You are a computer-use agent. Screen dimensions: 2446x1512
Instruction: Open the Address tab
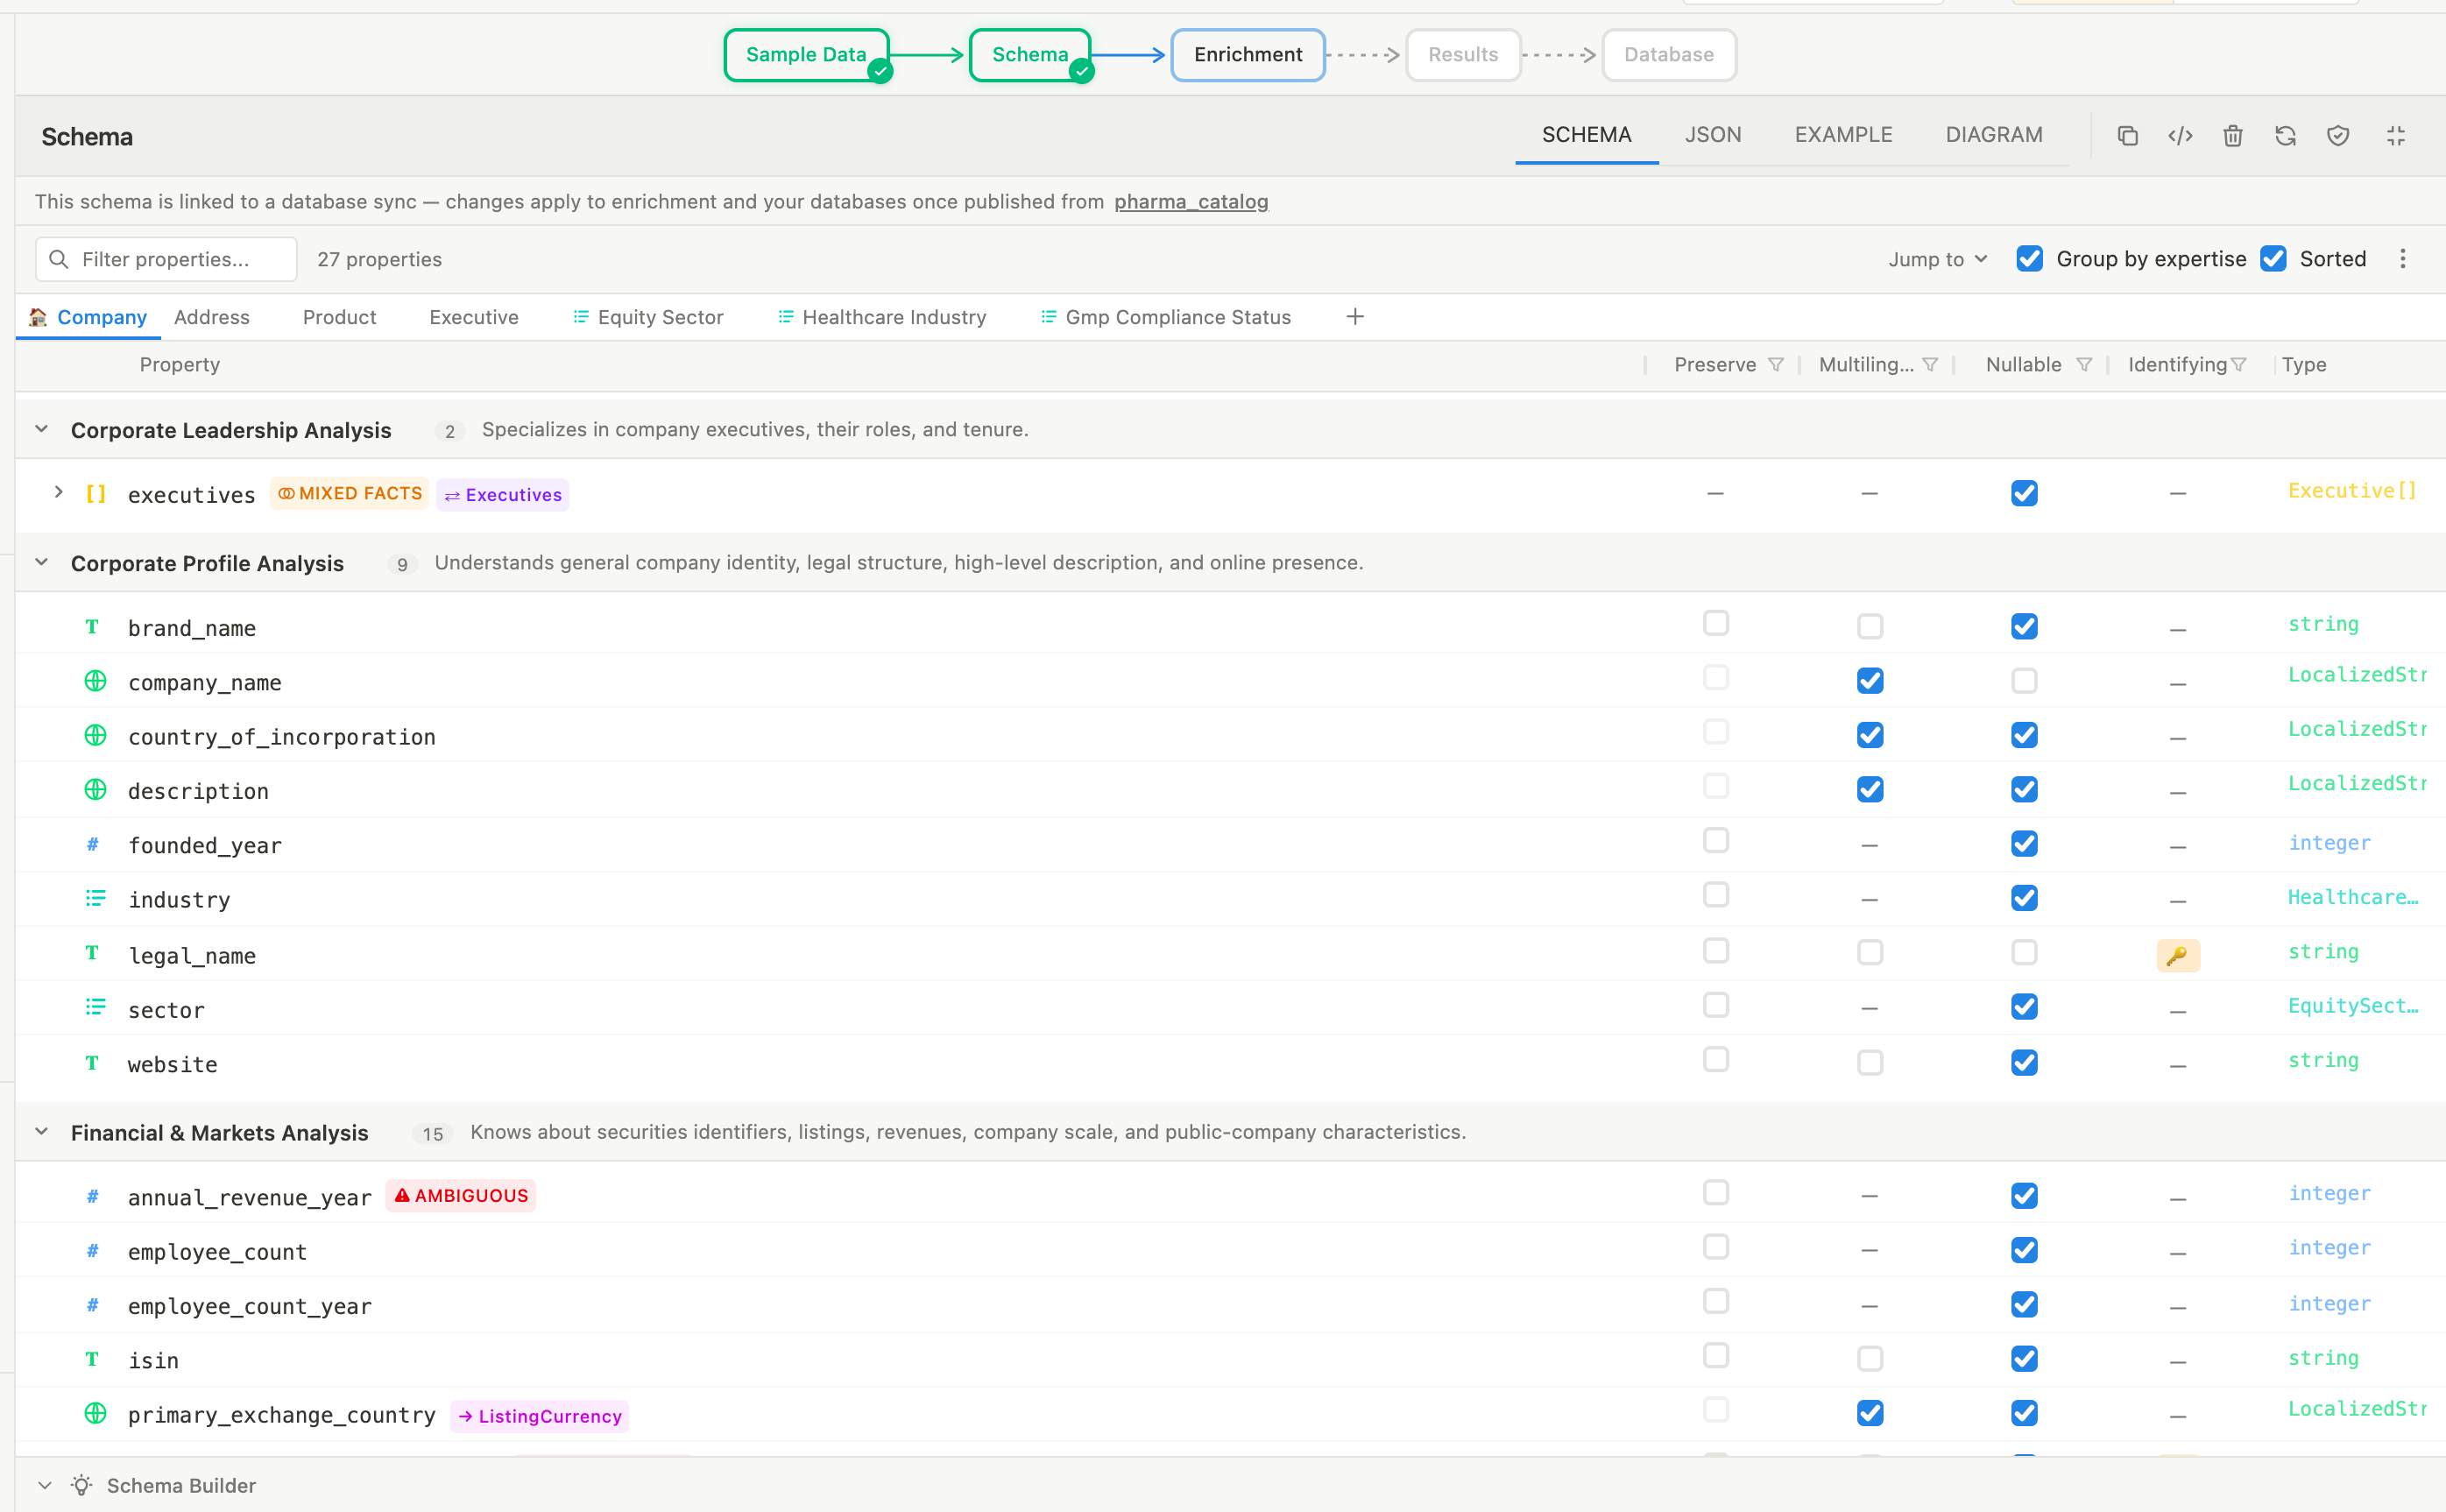coord(212,317)
